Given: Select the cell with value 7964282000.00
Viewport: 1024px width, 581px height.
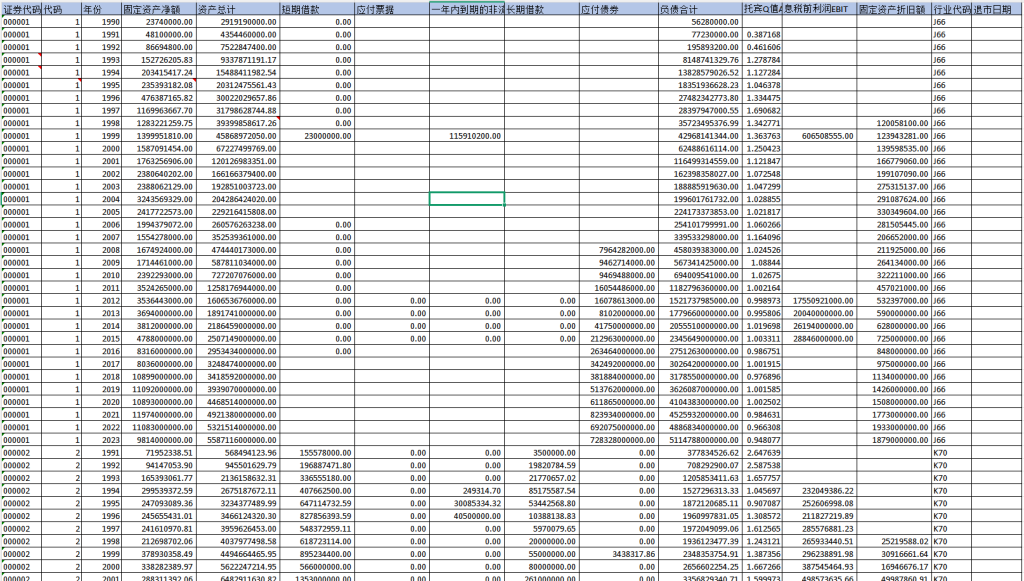Looking at the screenshot, I should point(618,276).
